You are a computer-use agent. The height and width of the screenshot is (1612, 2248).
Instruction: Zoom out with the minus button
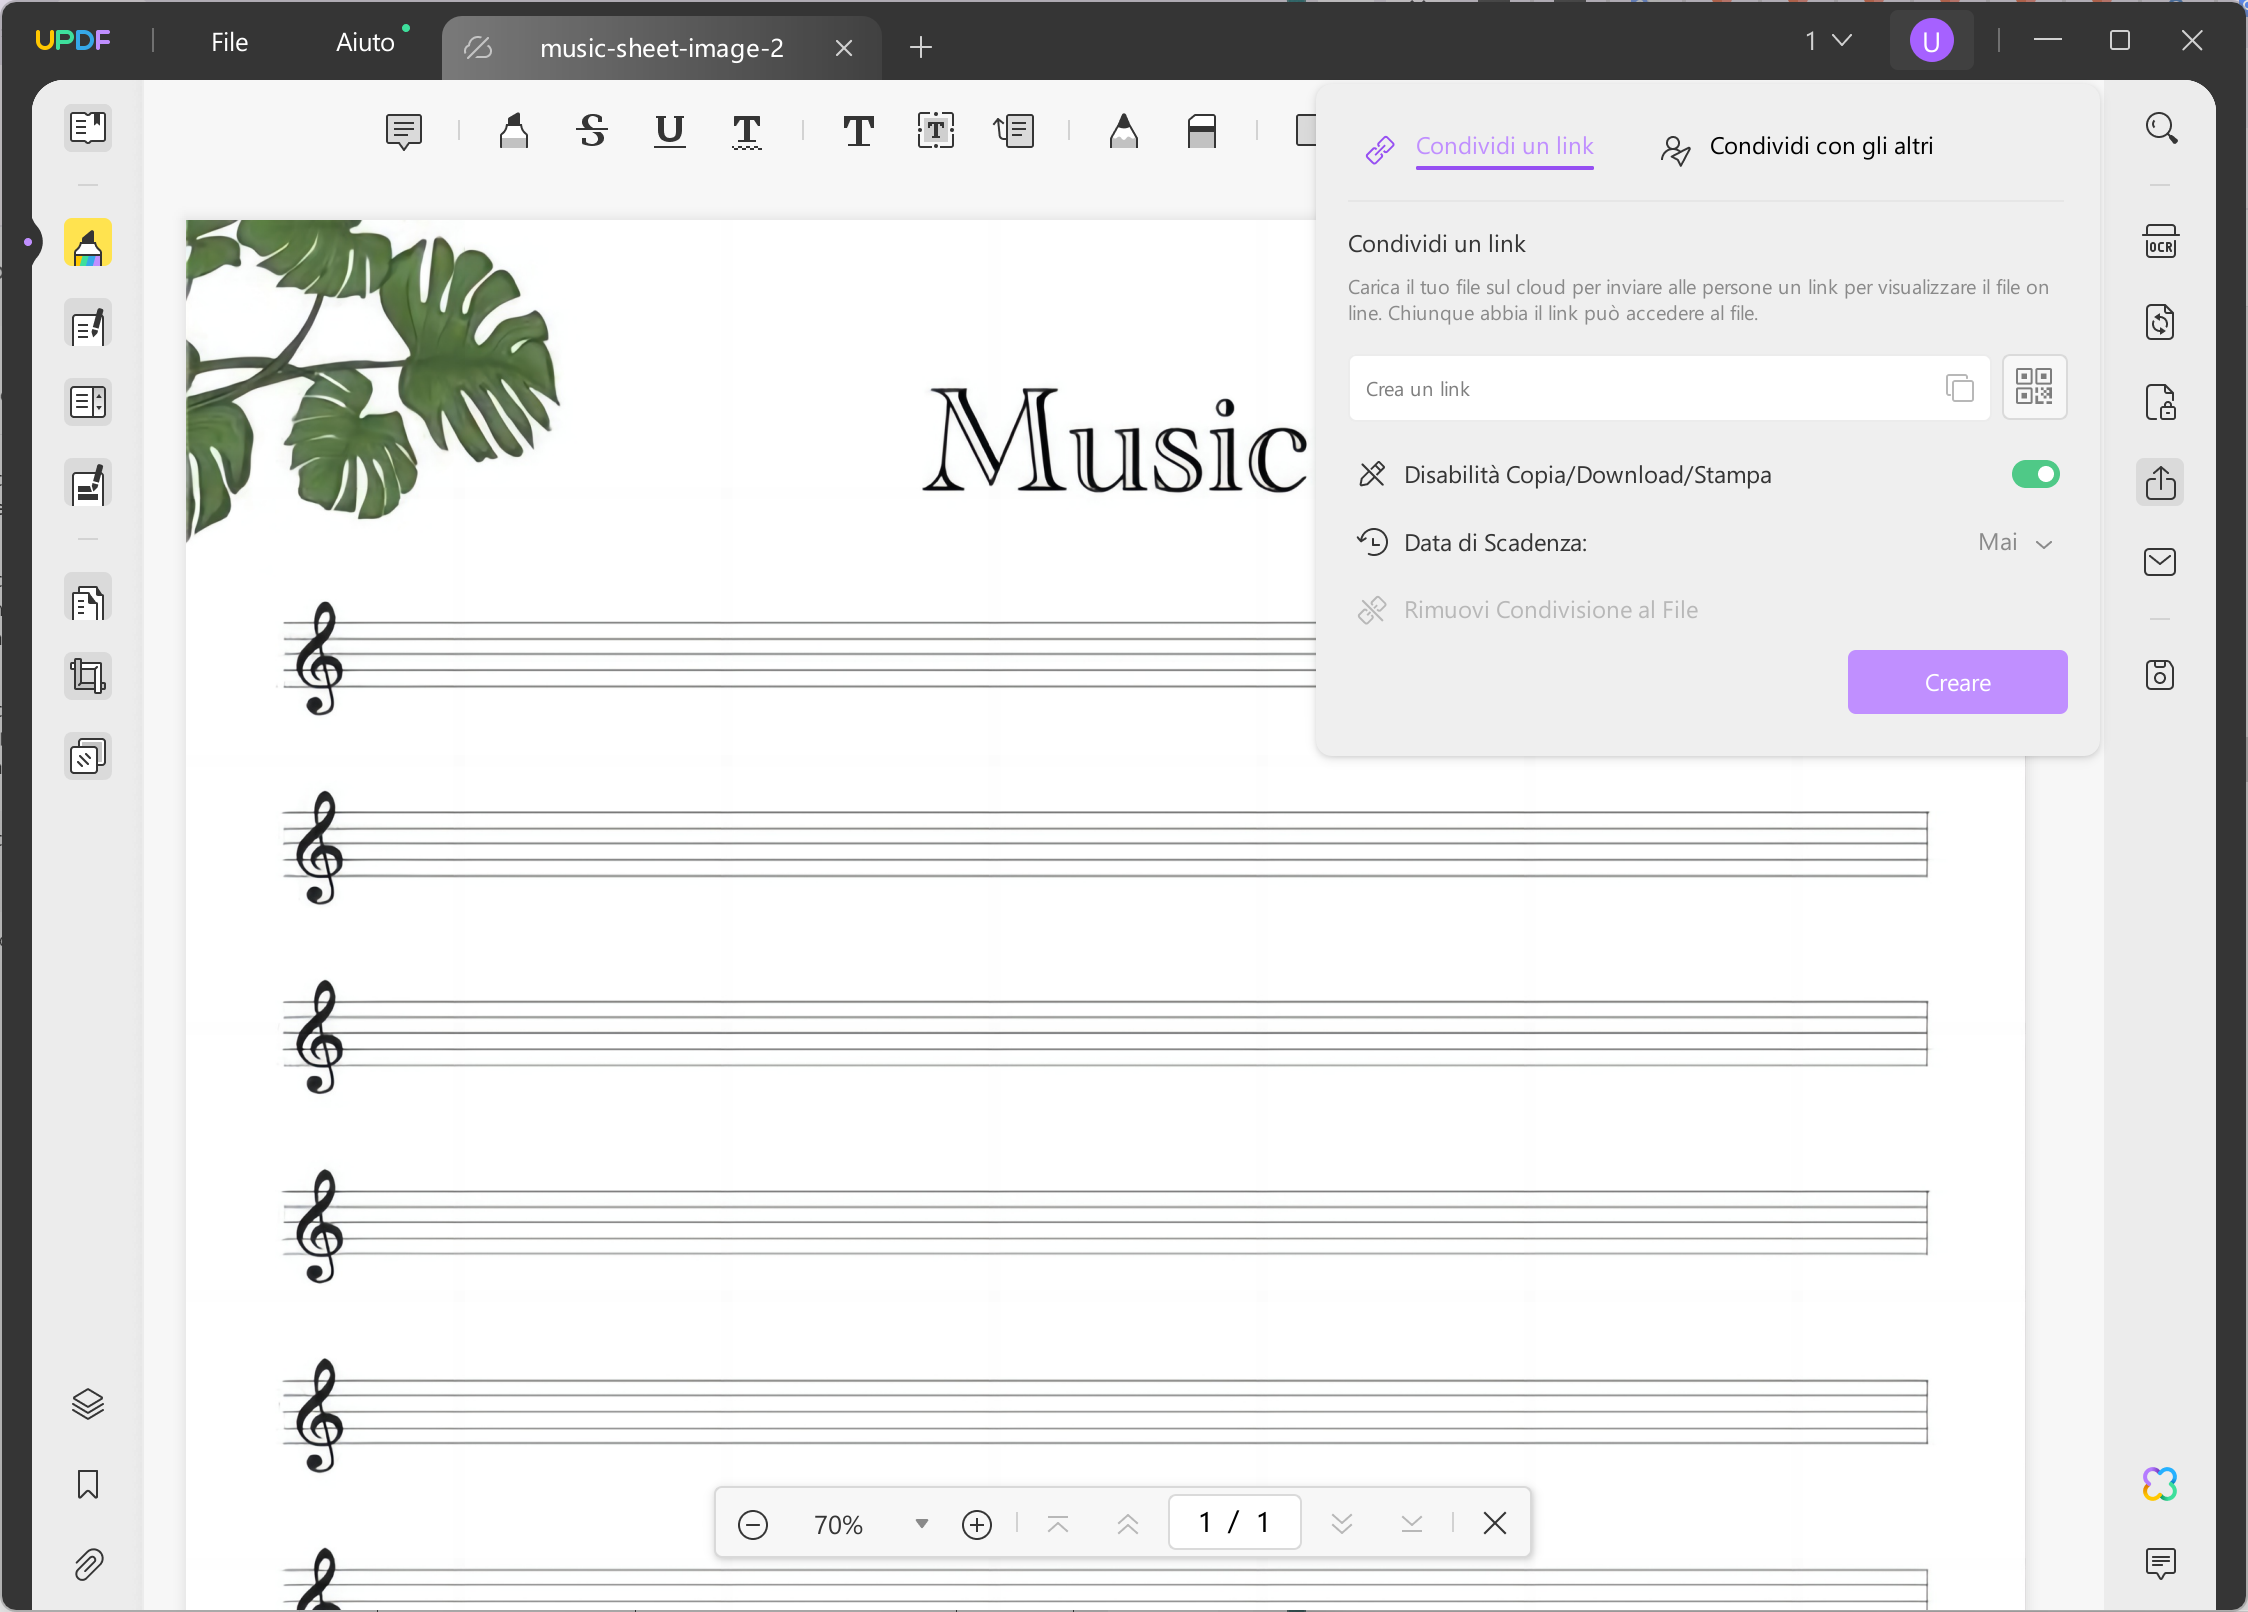point(753,1524)
